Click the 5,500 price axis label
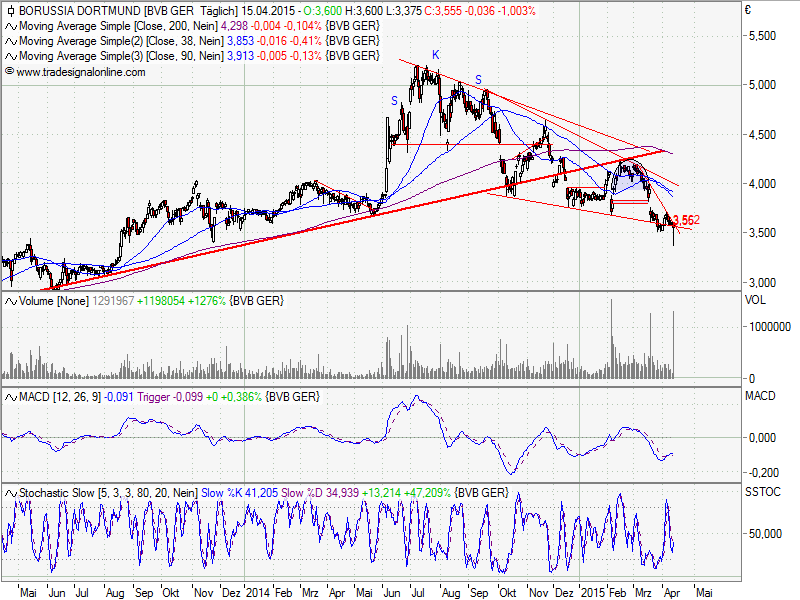 coord(762,36)
